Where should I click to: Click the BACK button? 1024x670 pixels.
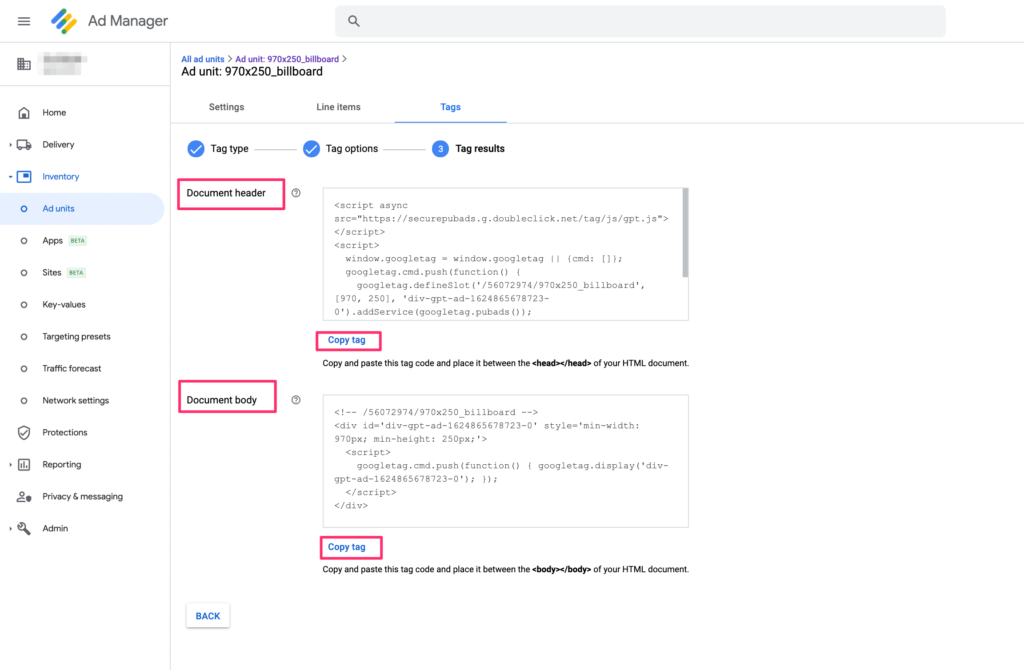pos(207,615)
